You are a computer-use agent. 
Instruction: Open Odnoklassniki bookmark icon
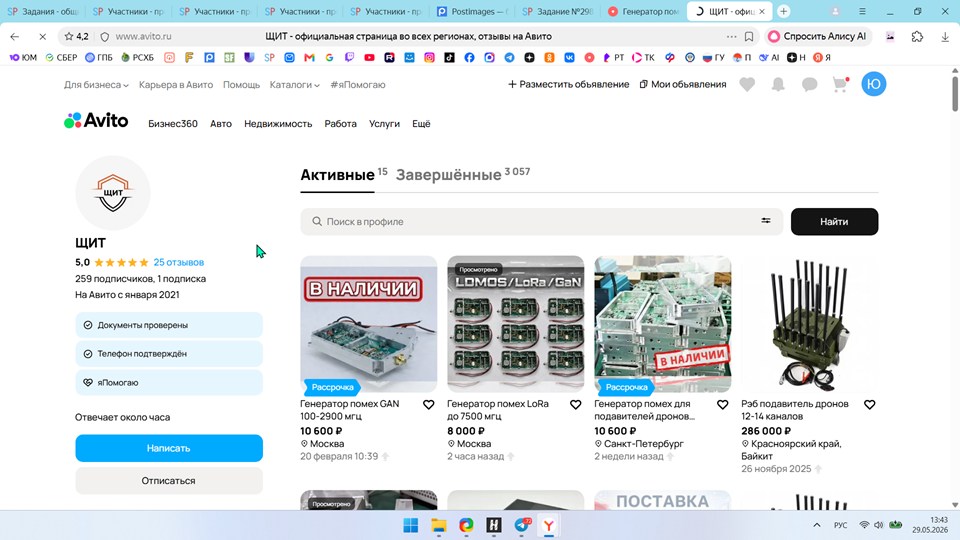(x=549, y=58)
